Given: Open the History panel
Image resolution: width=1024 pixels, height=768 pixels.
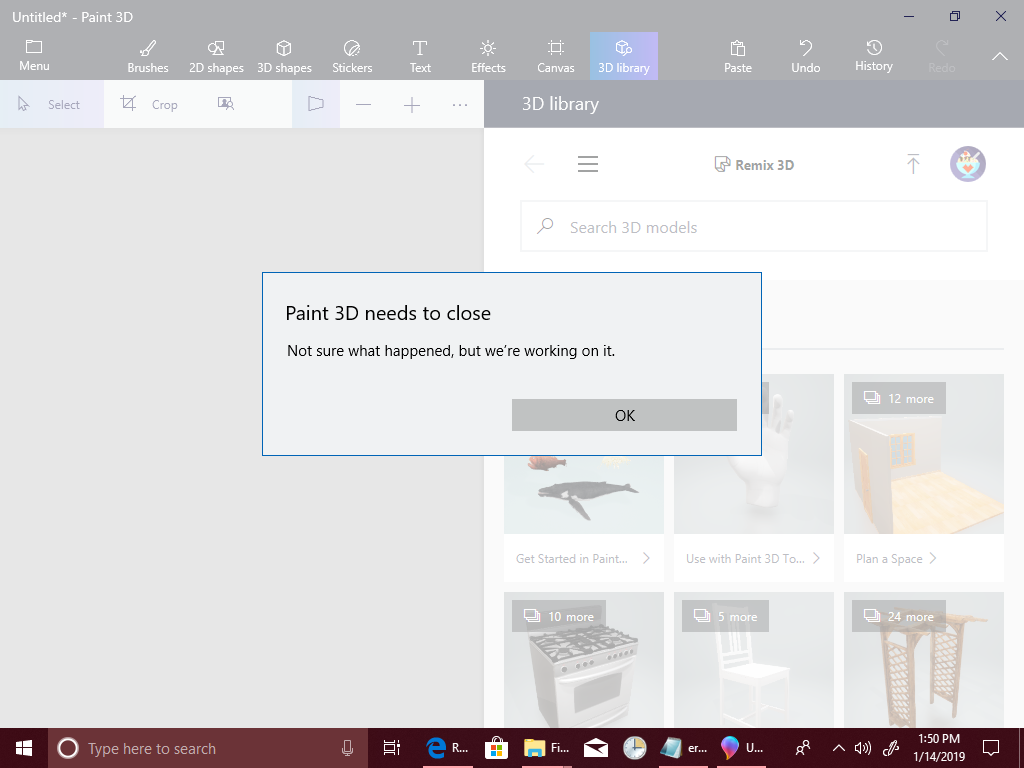Looking at the screenshot, I should 873,56.
